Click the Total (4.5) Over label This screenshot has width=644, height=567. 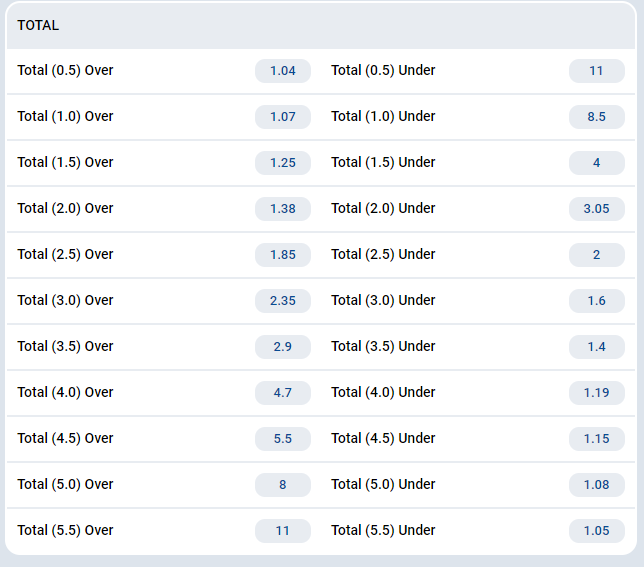point(66,439)
